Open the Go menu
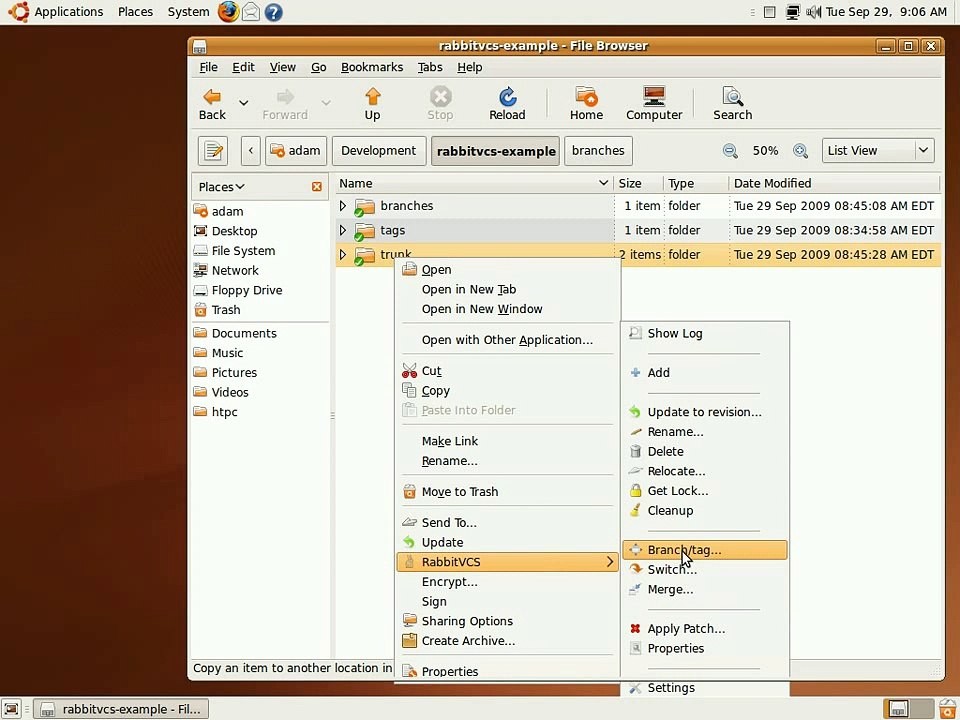Image resolution: width=960 pixels, height=720 pixels. (x=318, y=67)
